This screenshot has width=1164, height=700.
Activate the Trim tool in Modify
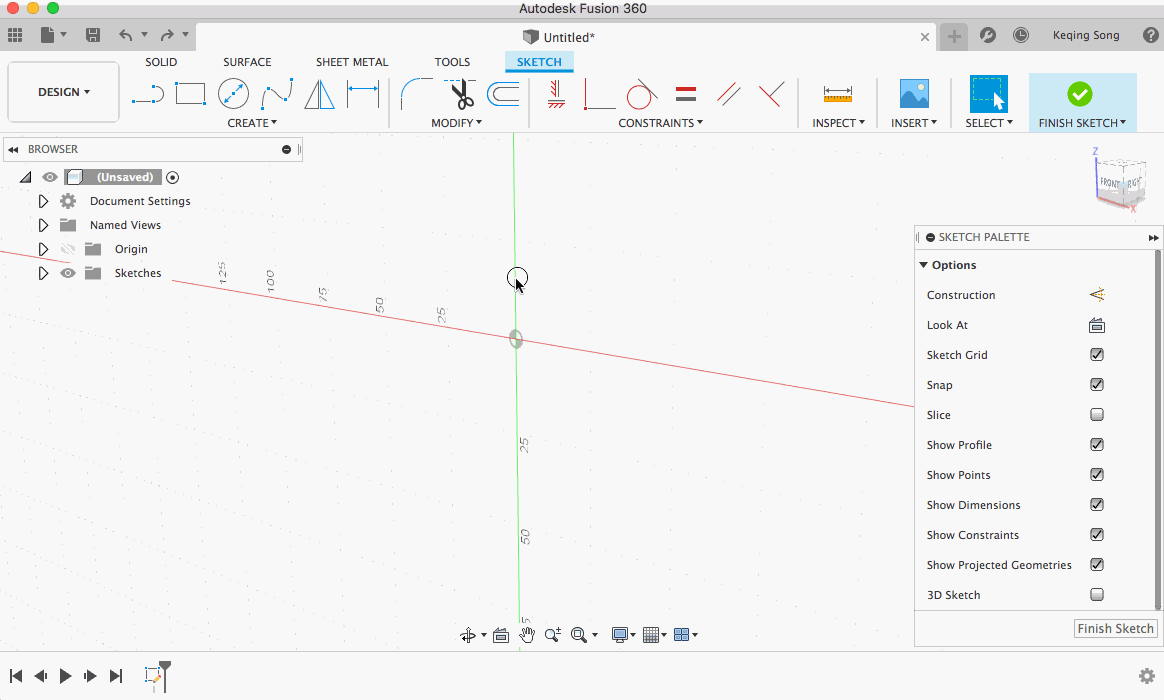pyautogui.click(x=461, y=93)
